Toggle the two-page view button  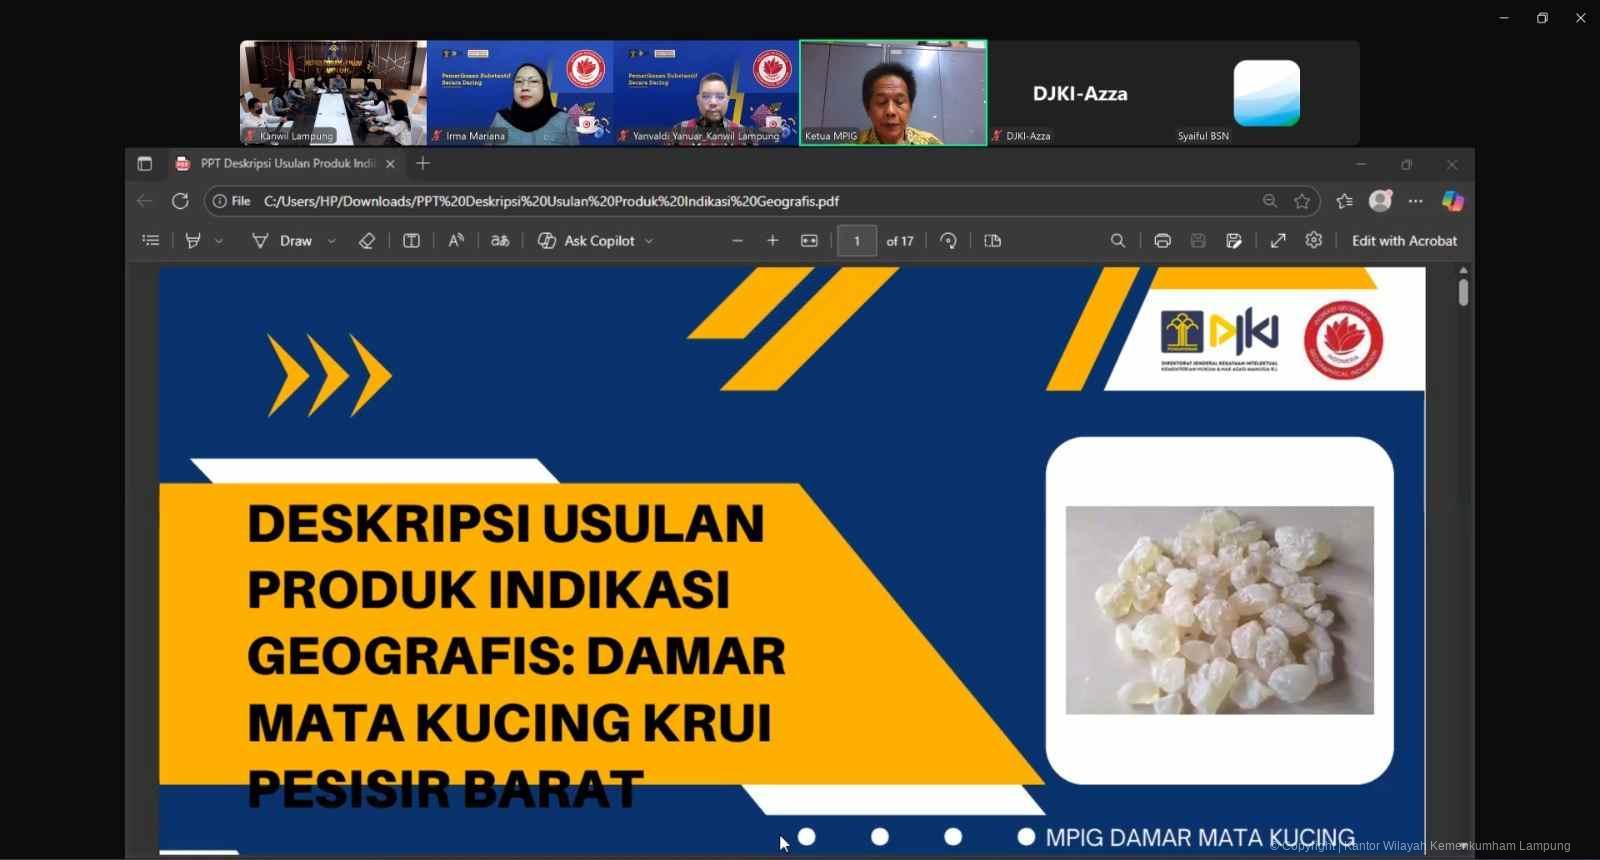992,241
